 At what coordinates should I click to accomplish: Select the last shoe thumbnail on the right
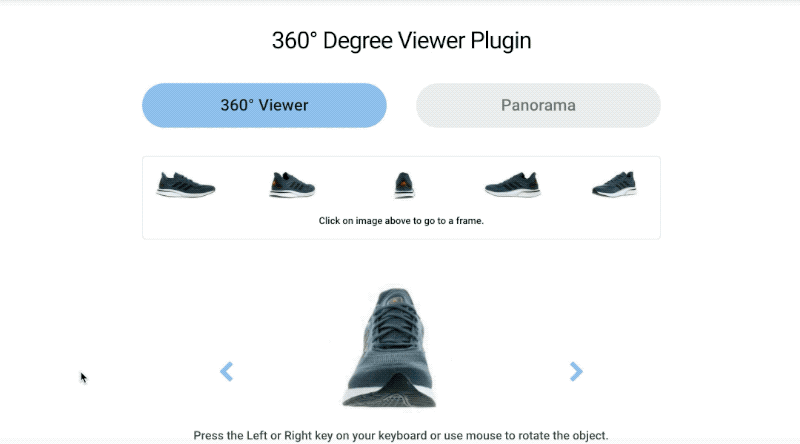[614, 184]
